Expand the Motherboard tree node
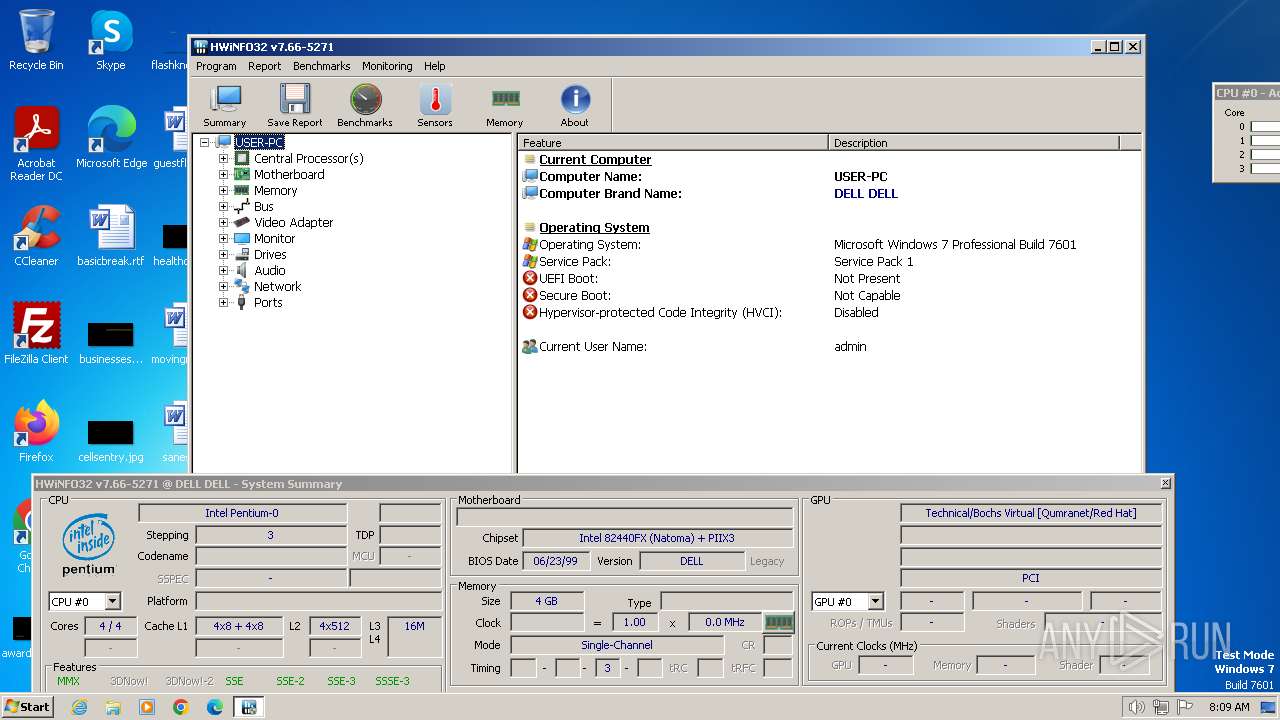Image resolution: width=1280 pixels, height=720 pixels. point(224,174)
